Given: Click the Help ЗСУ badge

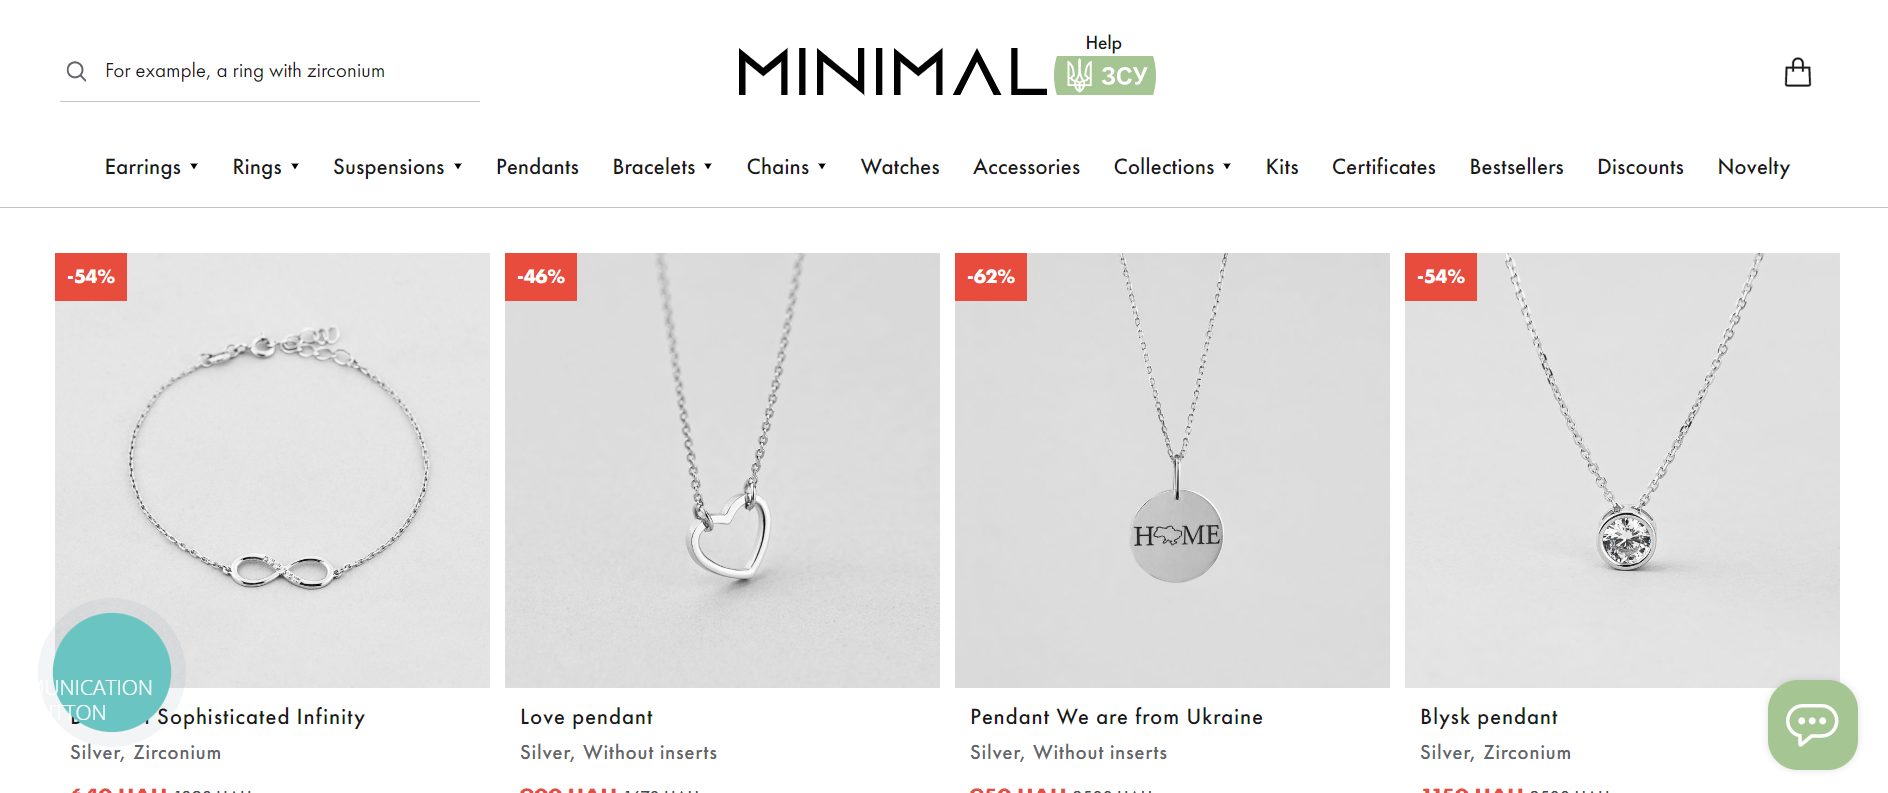Looking at the screenshot, I should pos(1105,65).
